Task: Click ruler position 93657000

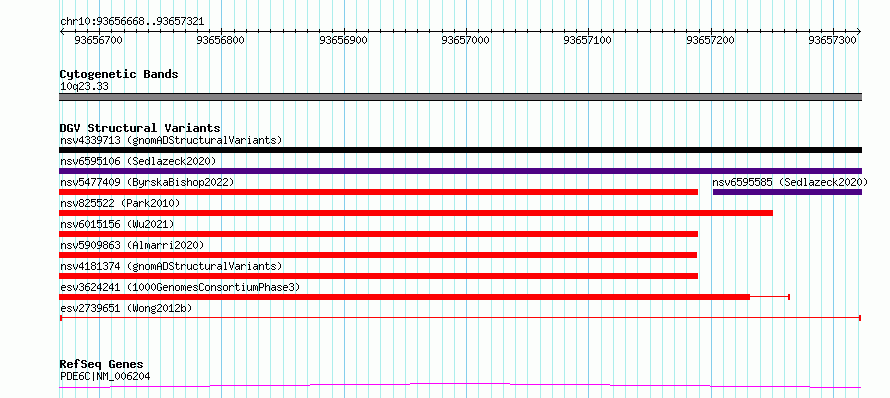Action: [465, 40]
